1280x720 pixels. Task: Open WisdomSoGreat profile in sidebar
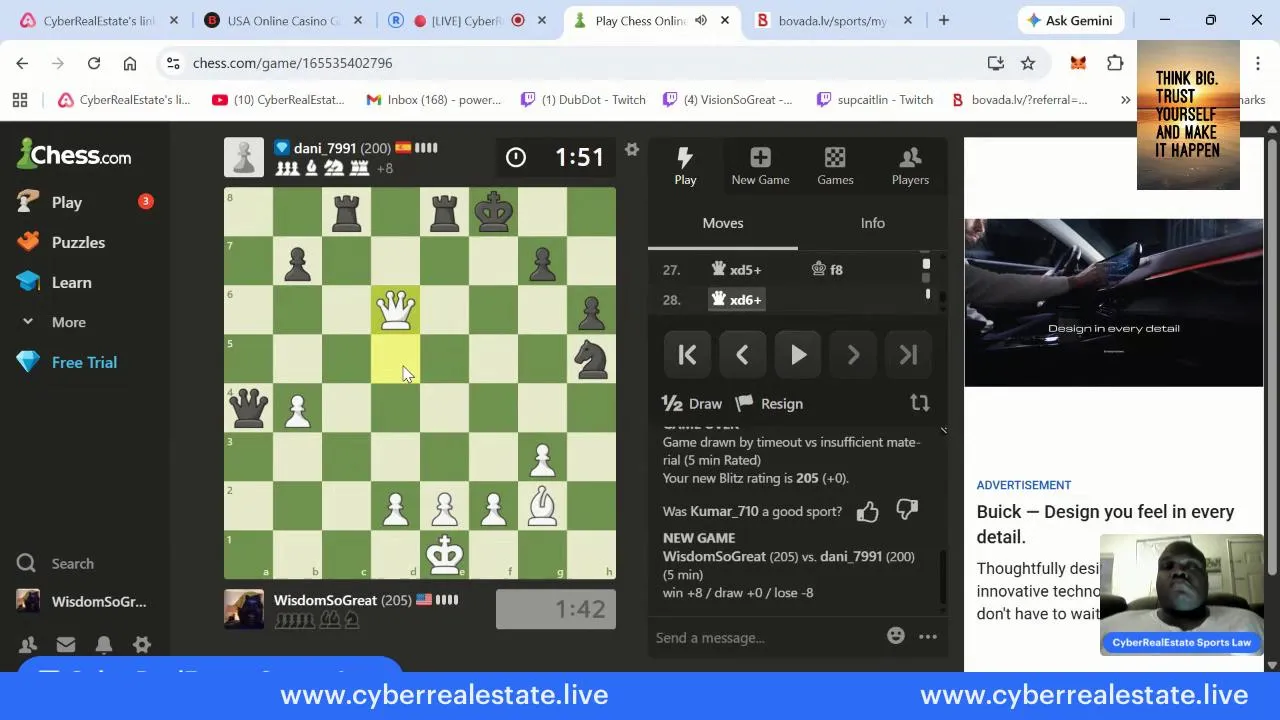coord(84,601)
